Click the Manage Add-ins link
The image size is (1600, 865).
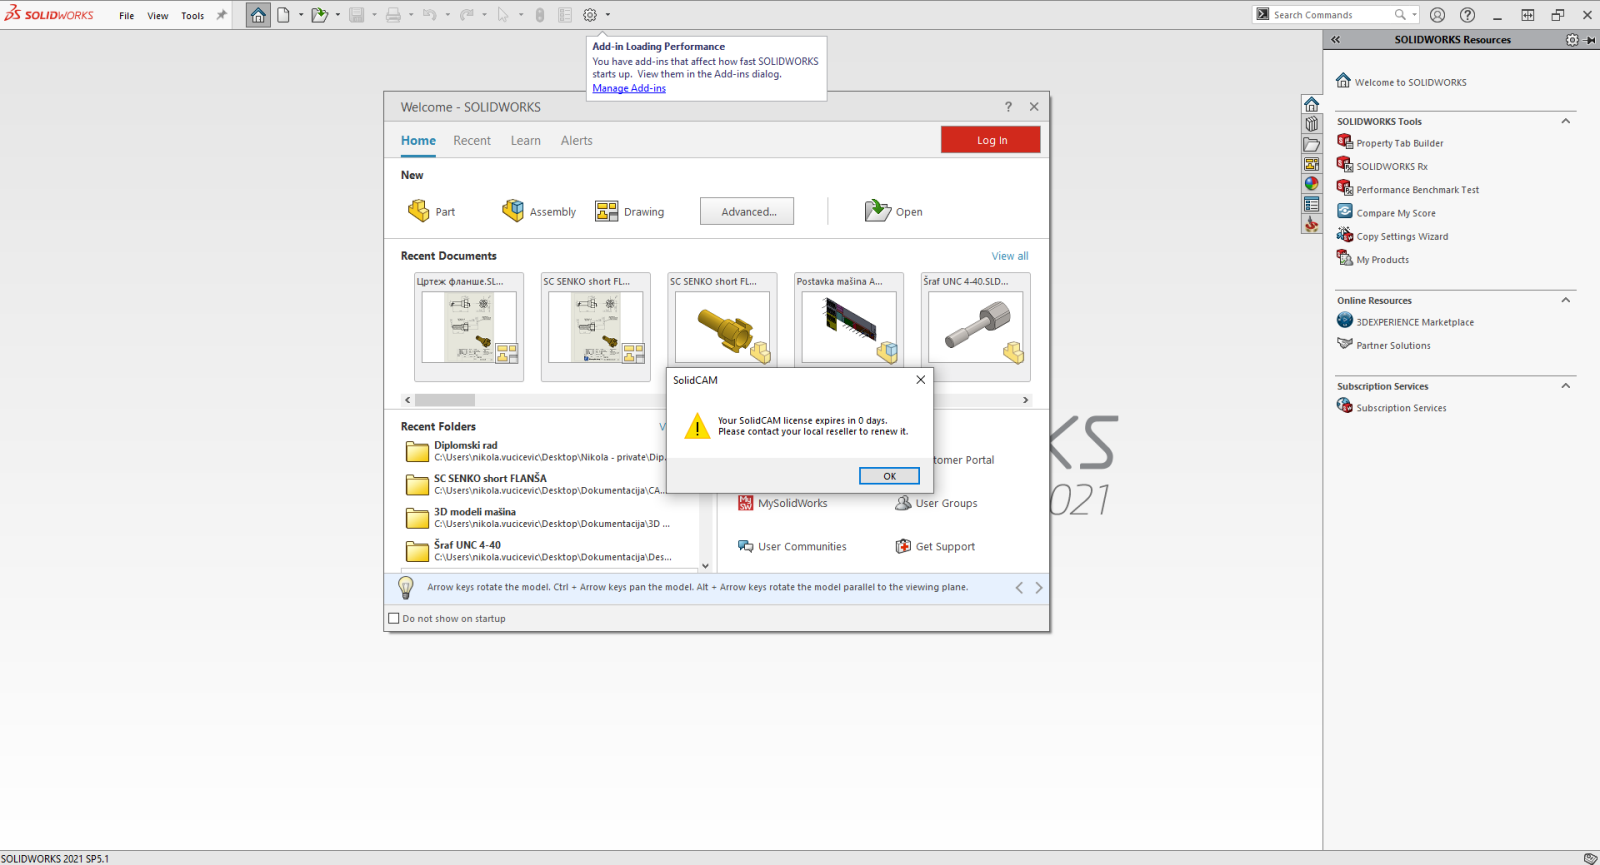coord(629,89)
